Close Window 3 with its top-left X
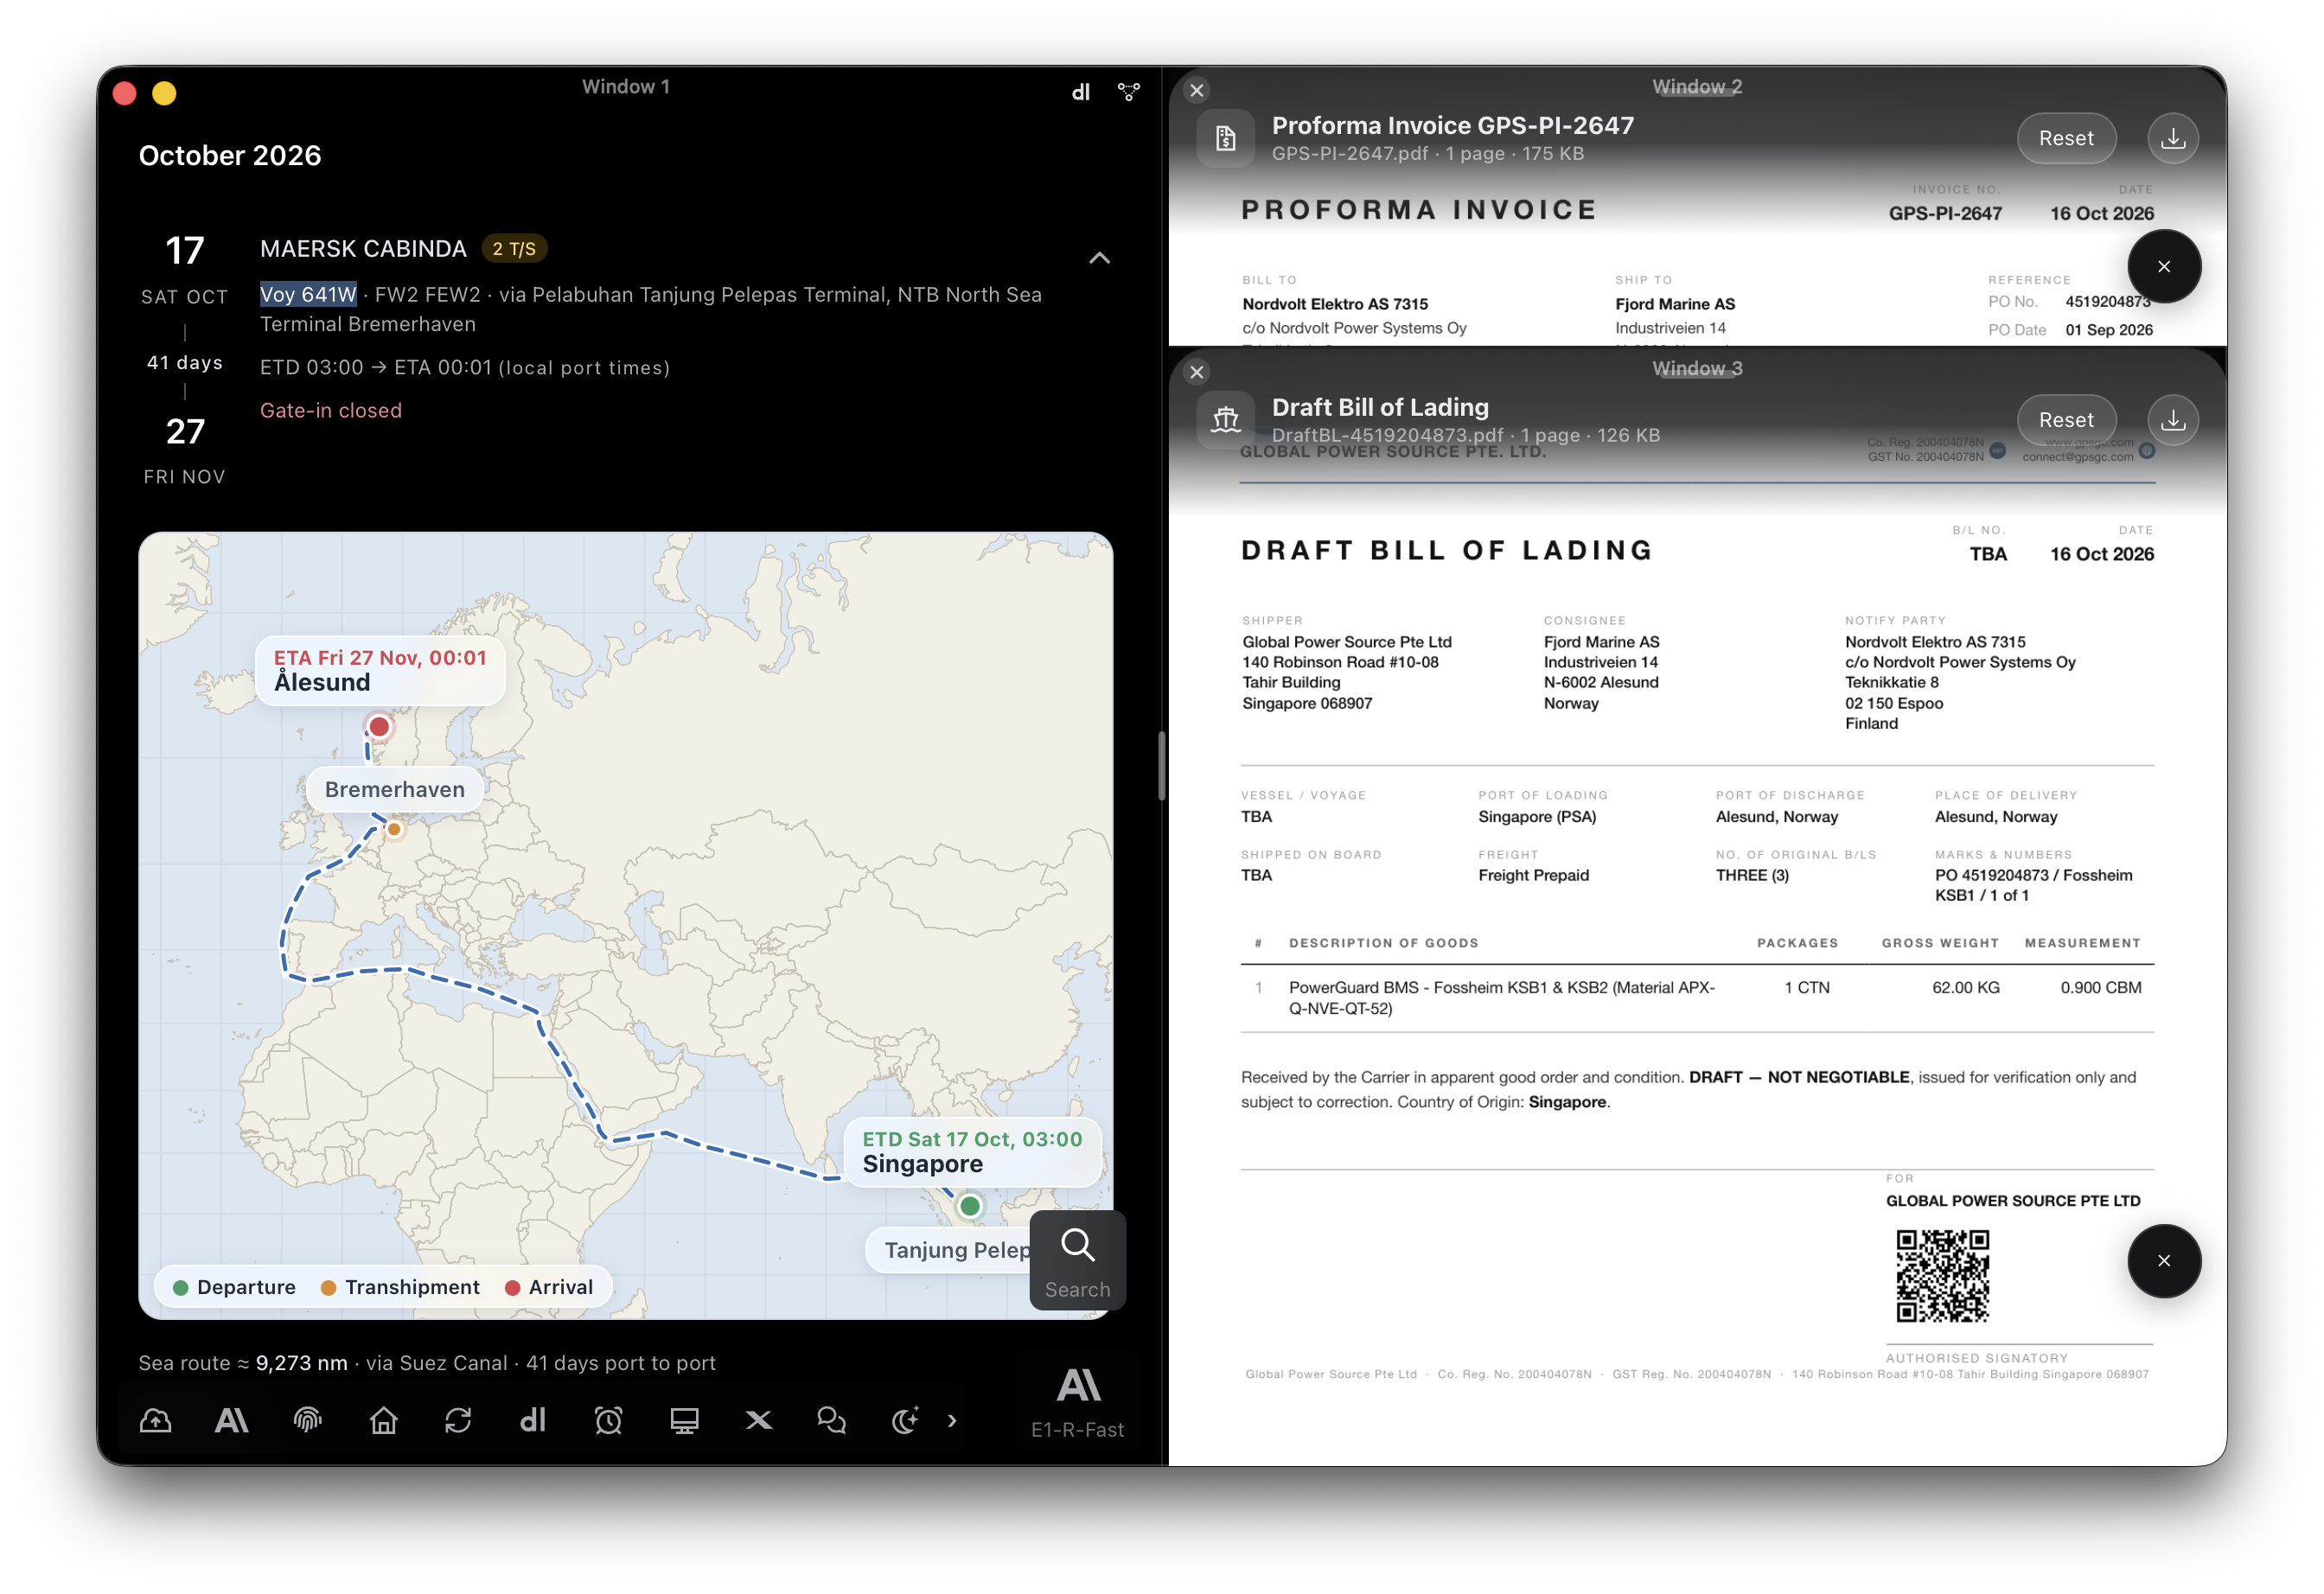The image size is (2324, 1594). (1196, 372)
